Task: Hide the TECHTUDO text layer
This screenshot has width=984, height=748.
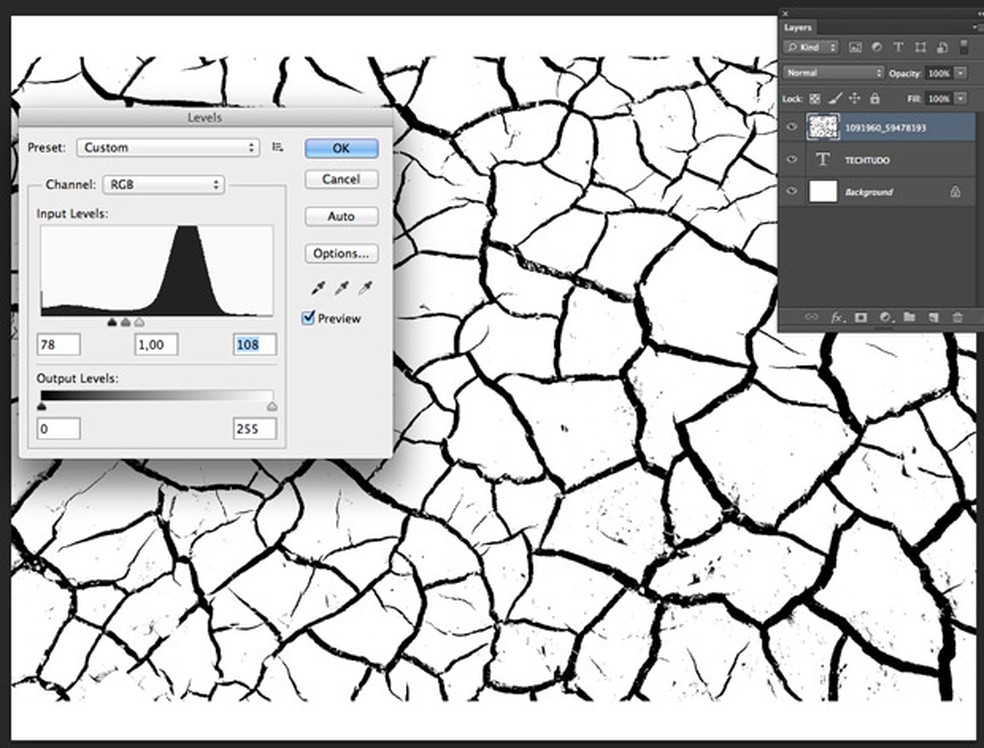Action: [x=792, y=160]
